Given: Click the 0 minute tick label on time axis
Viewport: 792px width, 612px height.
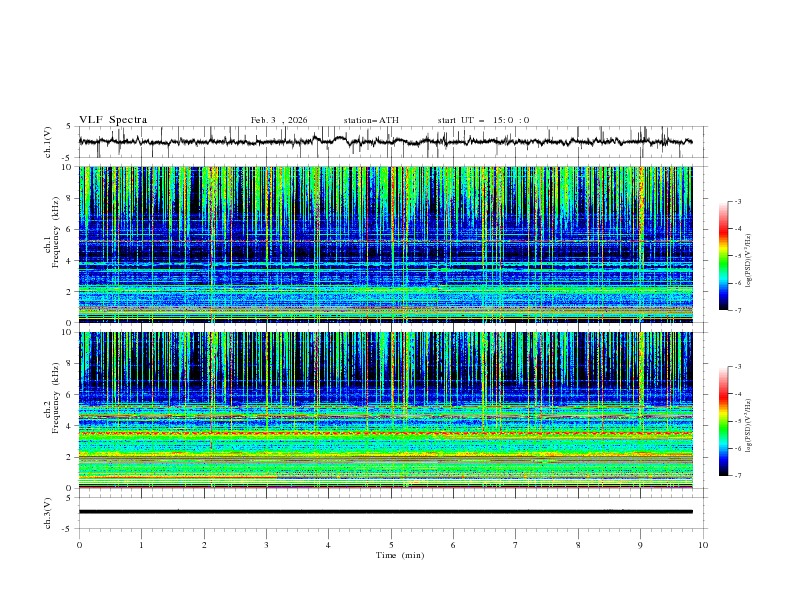Looking at the screenshot, I should coord(79,545).
